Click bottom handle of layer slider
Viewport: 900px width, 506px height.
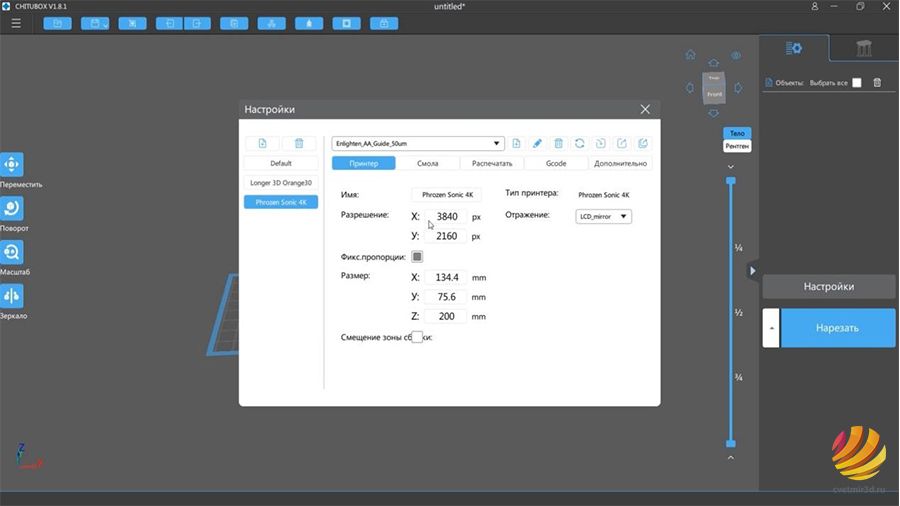[x=731, y=443]
